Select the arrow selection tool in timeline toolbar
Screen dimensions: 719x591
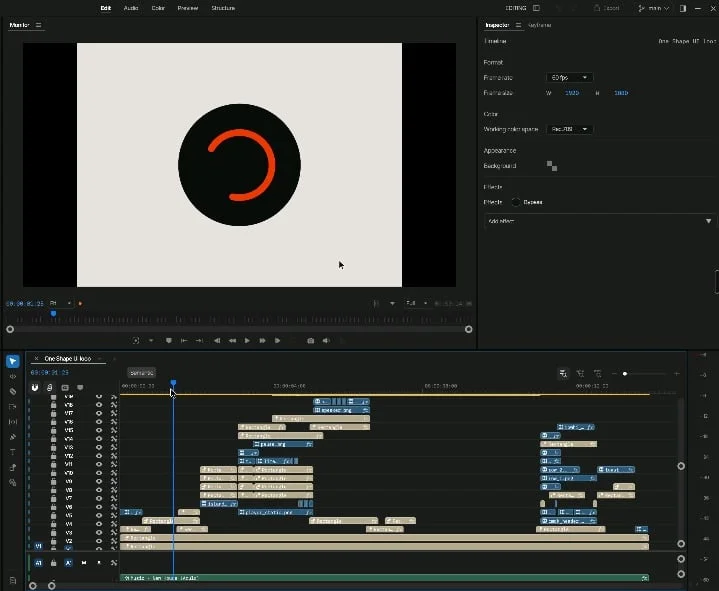point(13,361)
